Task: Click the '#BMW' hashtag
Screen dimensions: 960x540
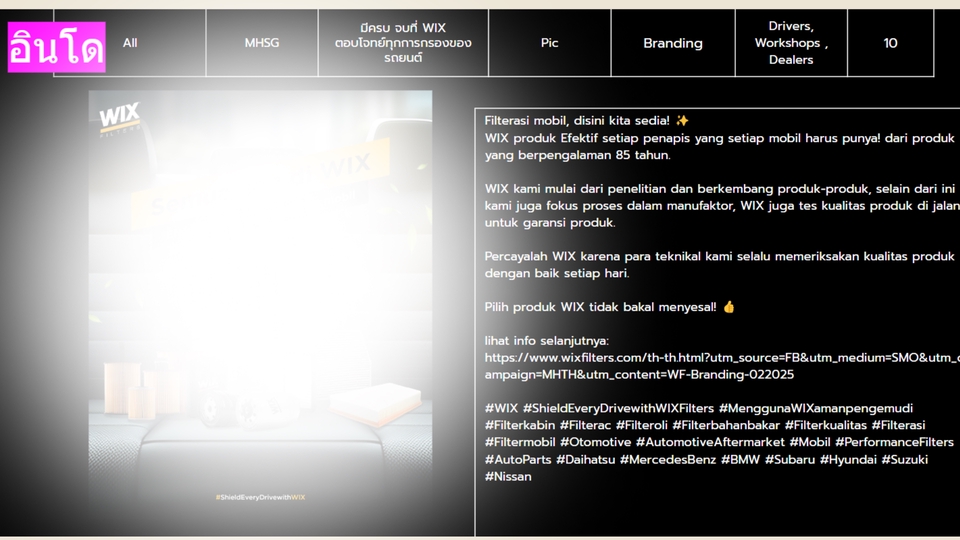Action: point(740,460)
